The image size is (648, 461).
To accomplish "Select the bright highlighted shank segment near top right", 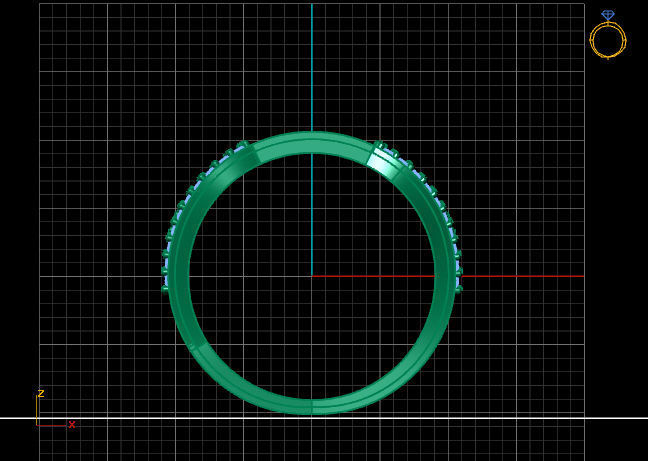I will click(x=383, y=165).
